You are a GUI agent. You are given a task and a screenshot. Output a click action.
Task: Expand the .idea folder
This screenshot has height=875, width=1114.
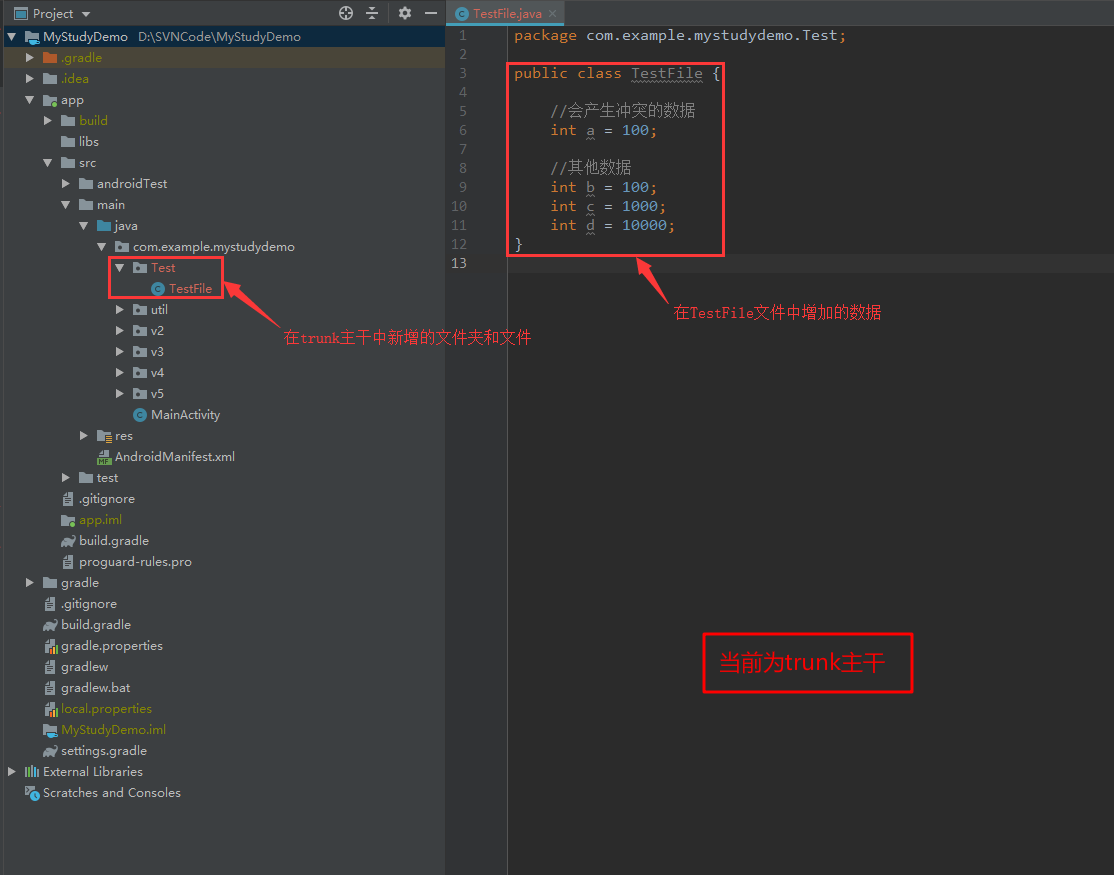30,78
